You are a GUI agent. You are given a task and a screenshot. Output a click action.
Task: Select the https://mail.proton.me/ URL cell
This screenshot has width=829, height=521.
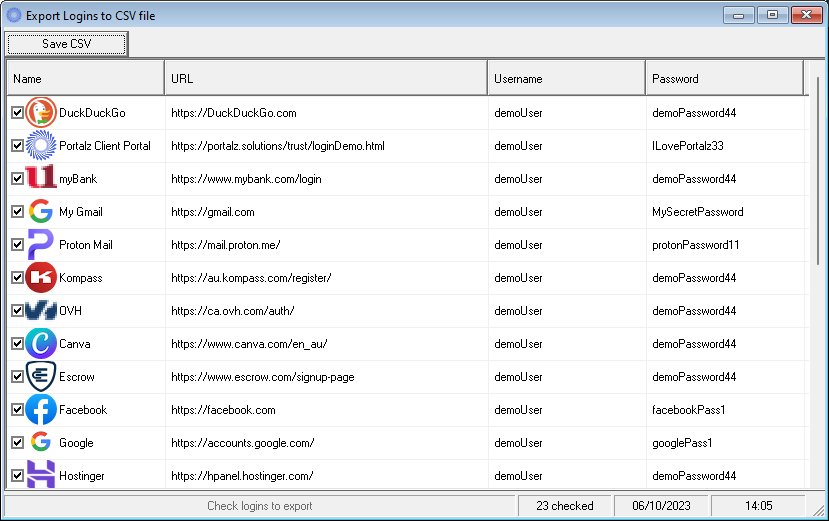tap(326, 244)
